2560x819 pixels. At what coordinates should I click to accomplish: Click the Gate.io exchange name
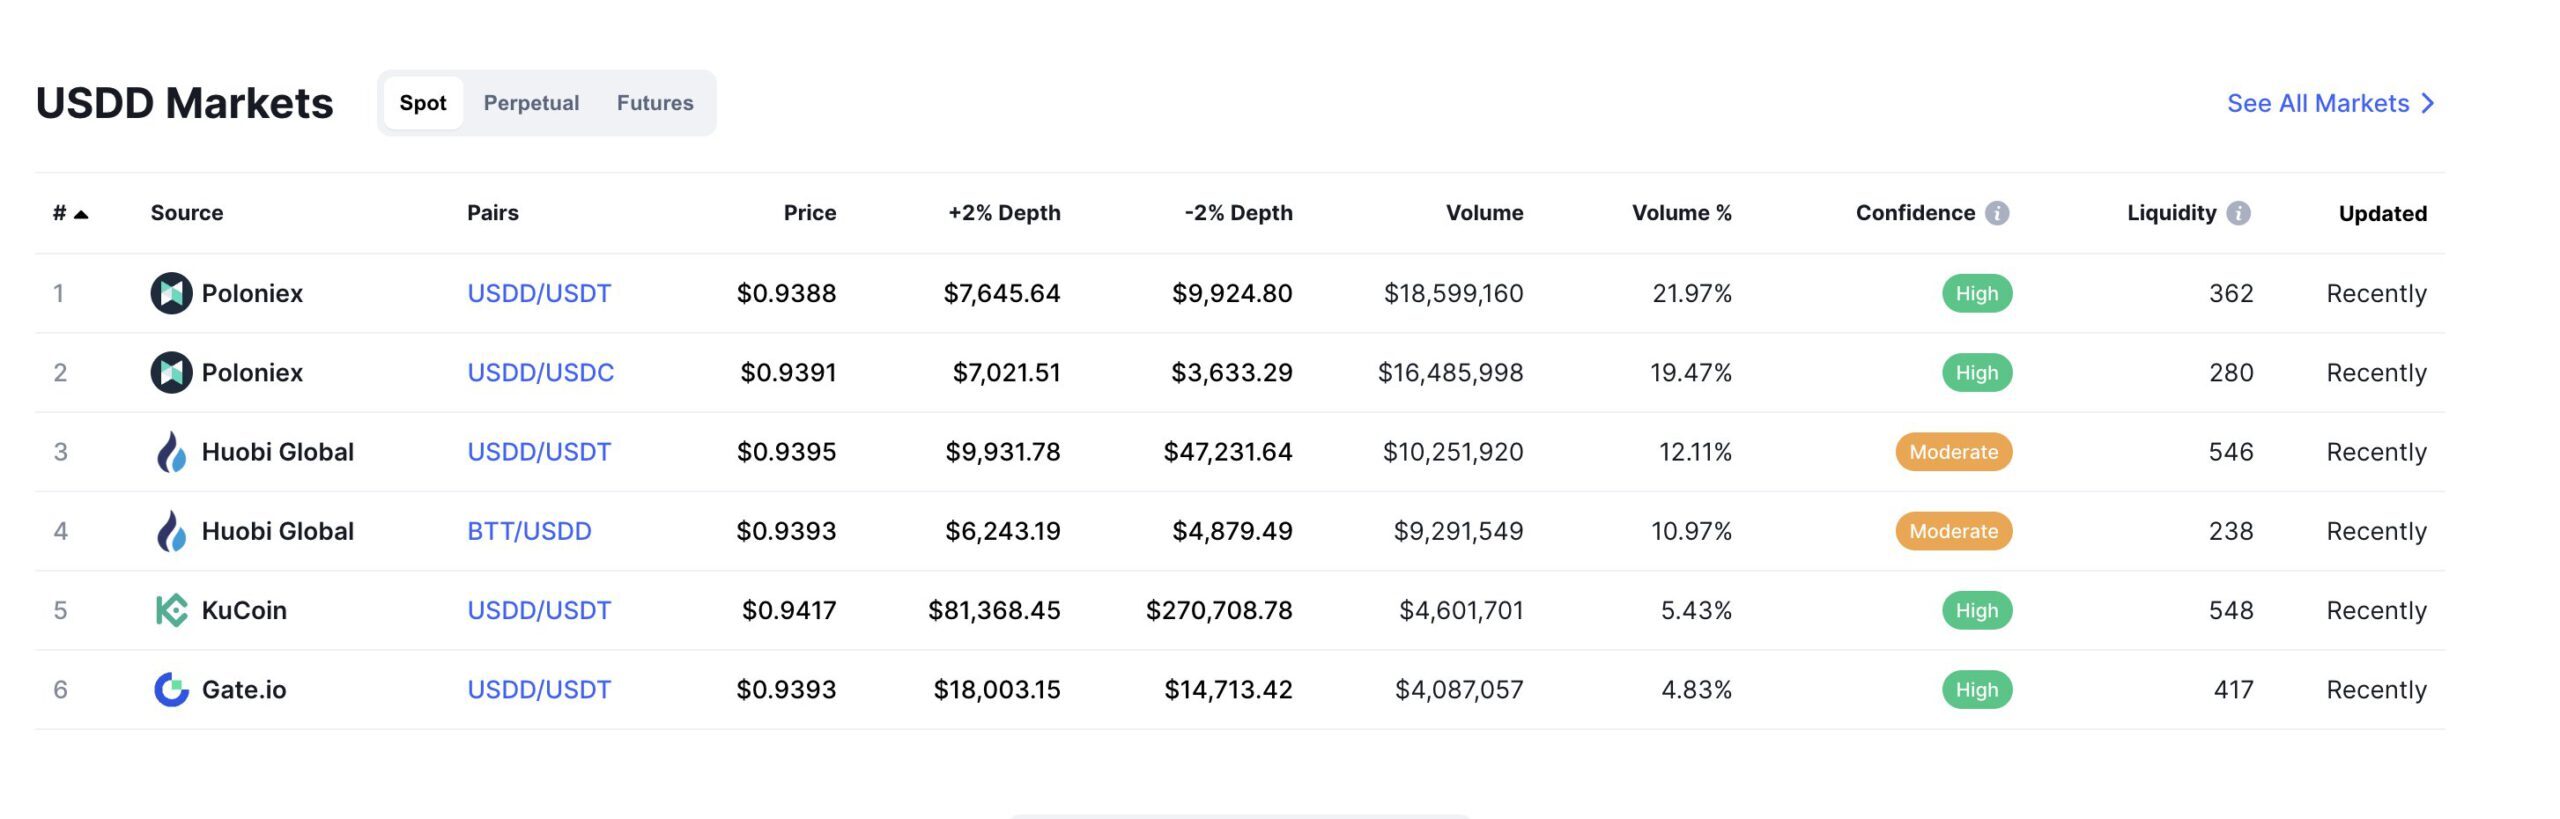244,689
